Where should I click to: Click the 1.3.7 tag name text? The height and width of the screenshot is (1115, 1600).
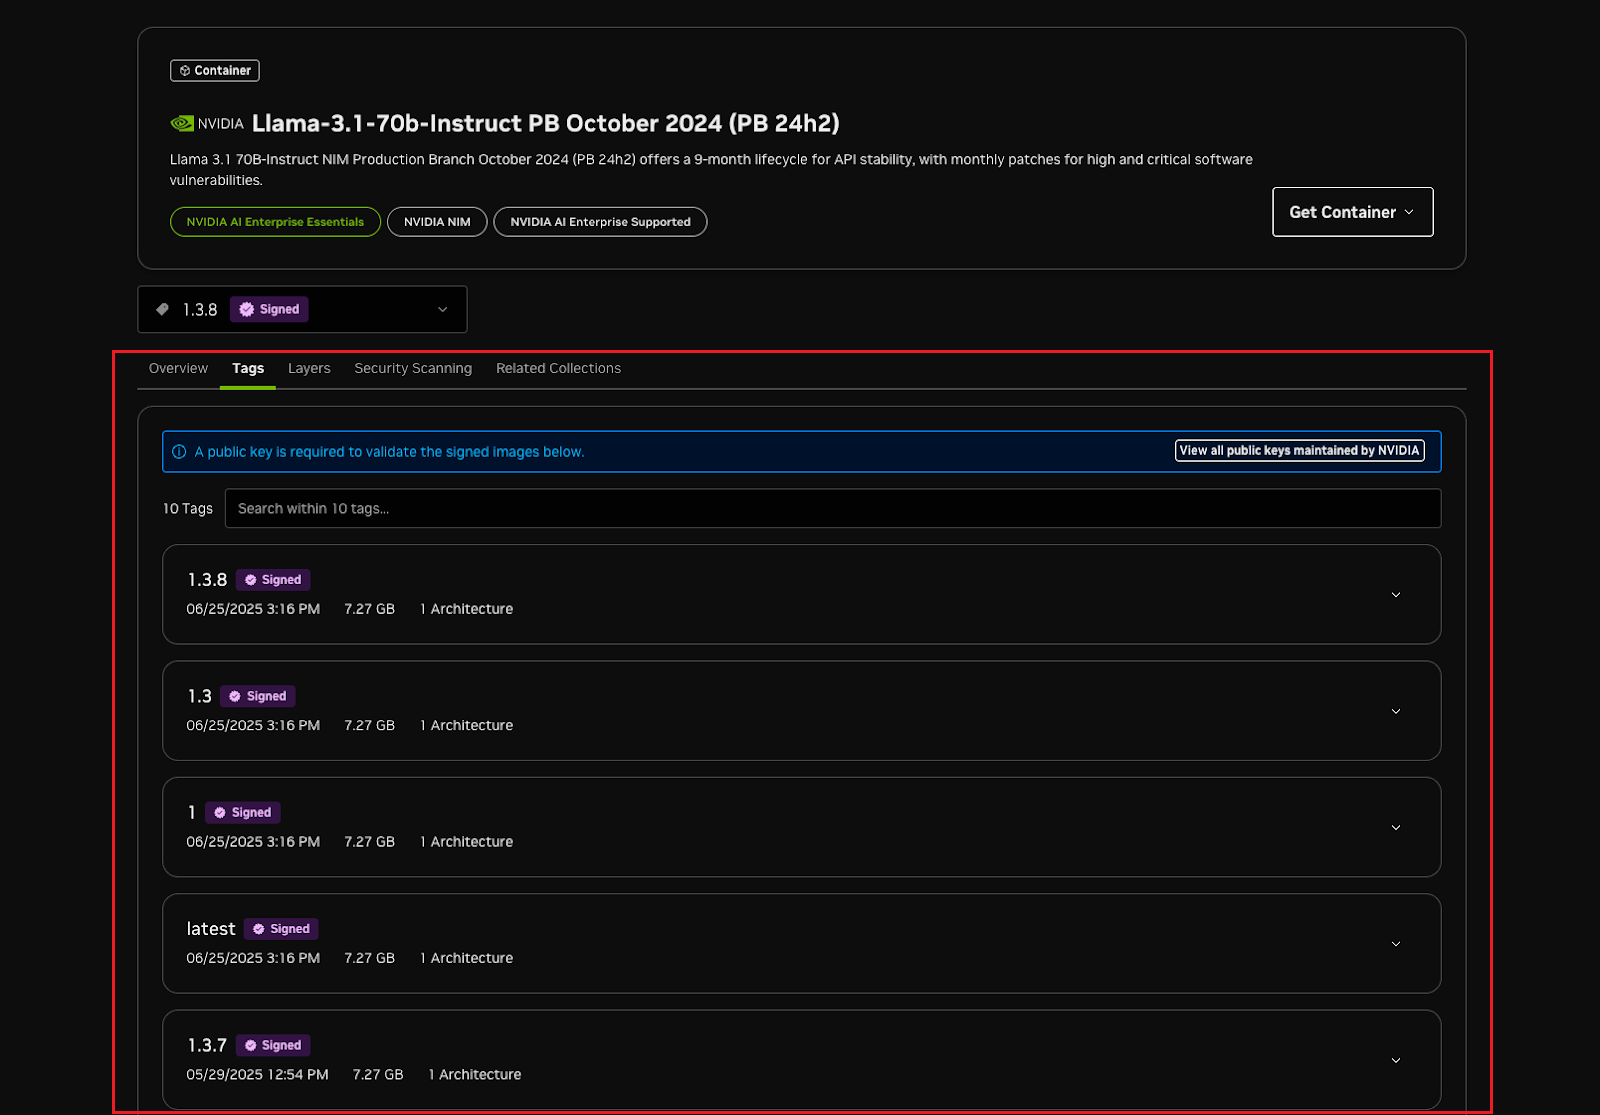(x=207, y=1045)
